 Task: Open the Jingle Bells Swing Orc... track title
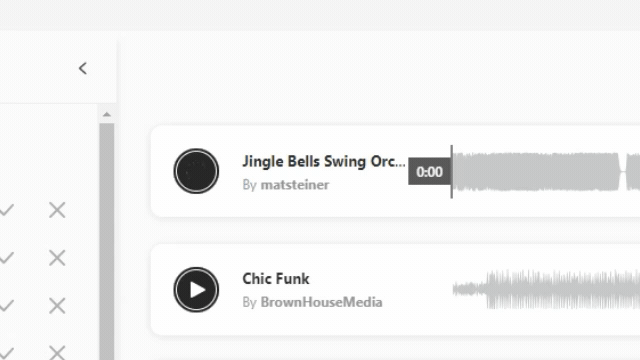pyautogui.click(x=324, y=161)
